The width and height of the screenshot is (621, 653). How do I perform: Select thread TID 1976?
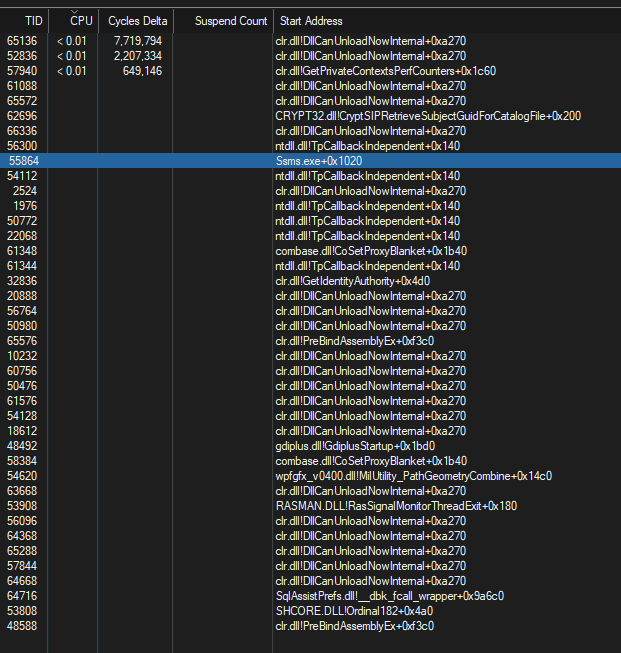tap(310, 206)
